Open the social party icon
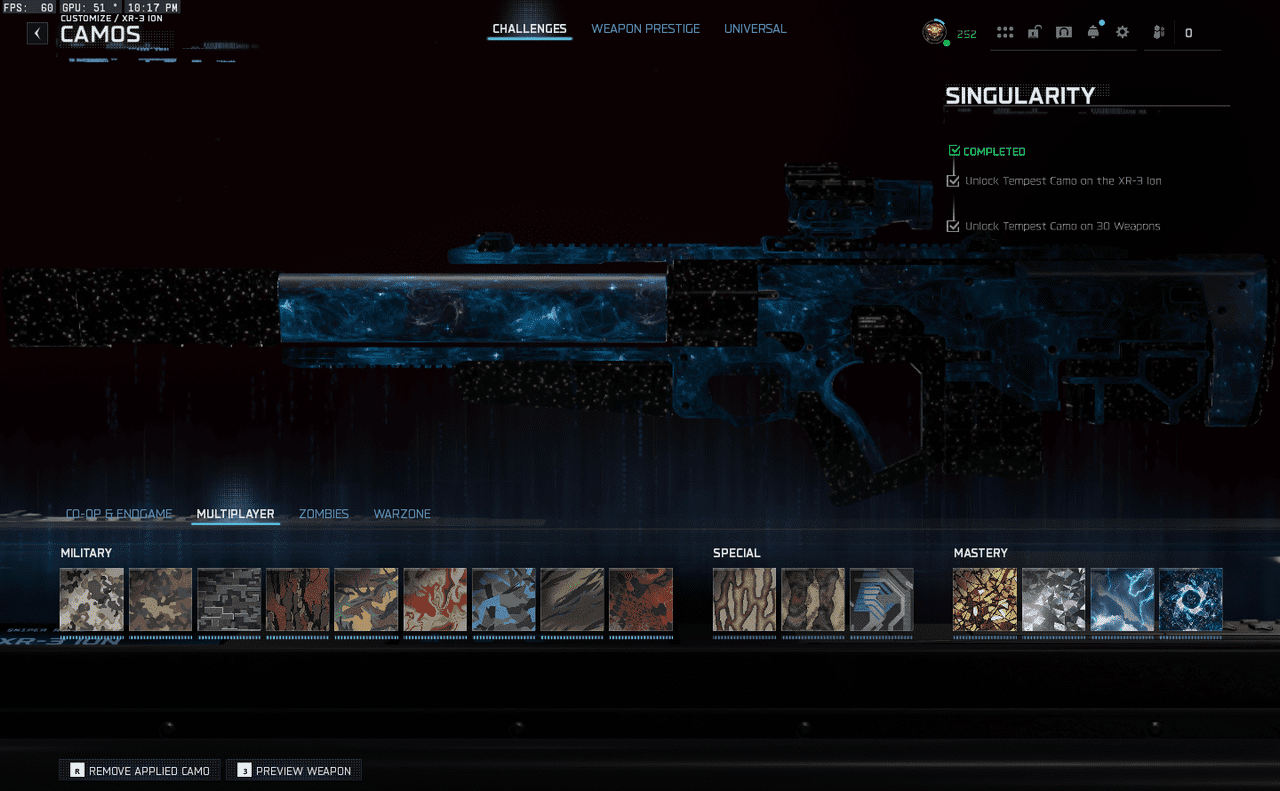 (x=1158, y=33)
